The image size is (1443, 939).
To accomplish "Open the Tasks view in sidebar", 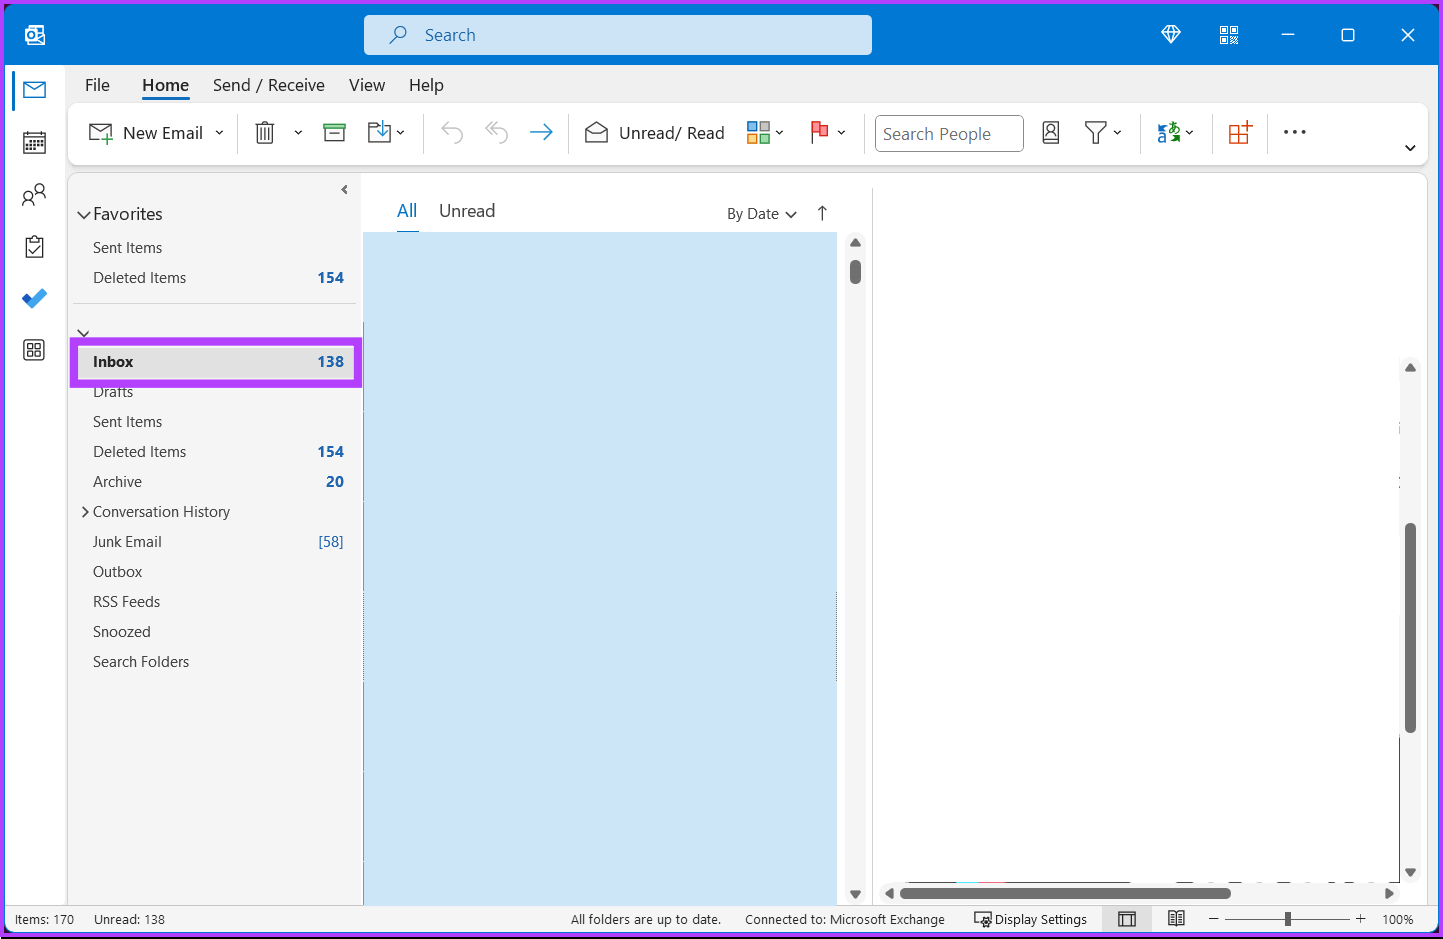I will 34,246.
